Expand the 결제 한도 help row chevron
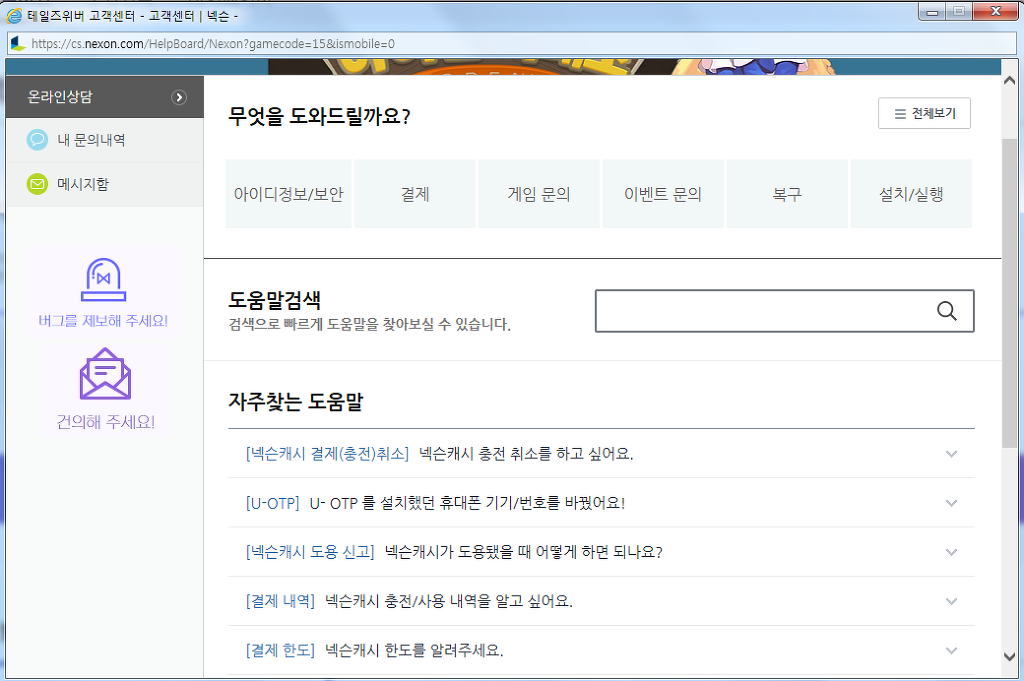1024x681 pixels. tap(952, 650)
